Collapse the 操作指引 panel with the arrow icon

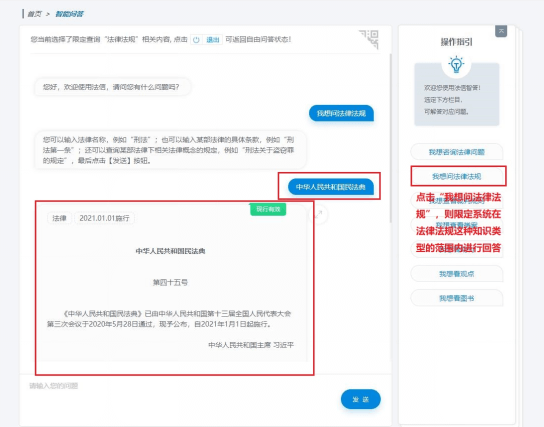pyautogui.click(x=501, y=31)
